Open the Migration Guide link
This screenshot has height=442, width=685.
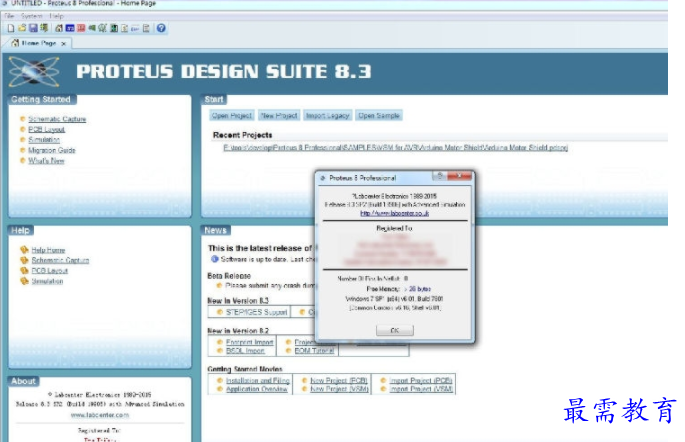(x=52, y=150)
